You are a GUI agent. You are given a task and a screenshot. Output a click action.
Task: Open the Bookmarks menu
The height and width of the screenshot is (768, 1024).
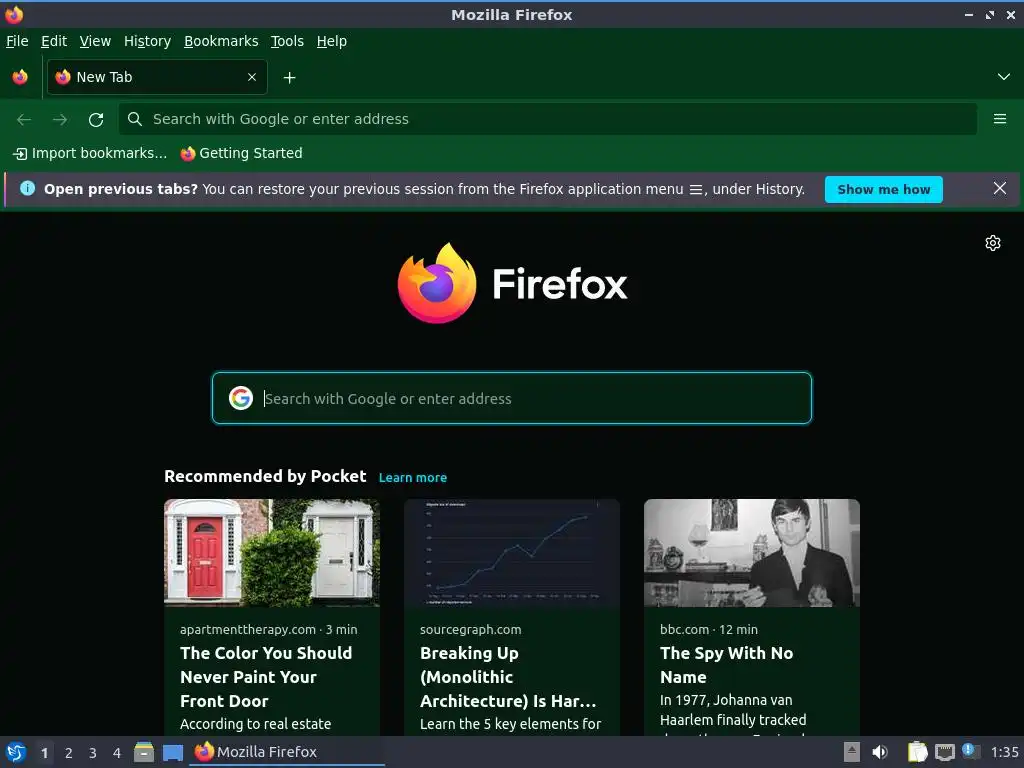221,41
